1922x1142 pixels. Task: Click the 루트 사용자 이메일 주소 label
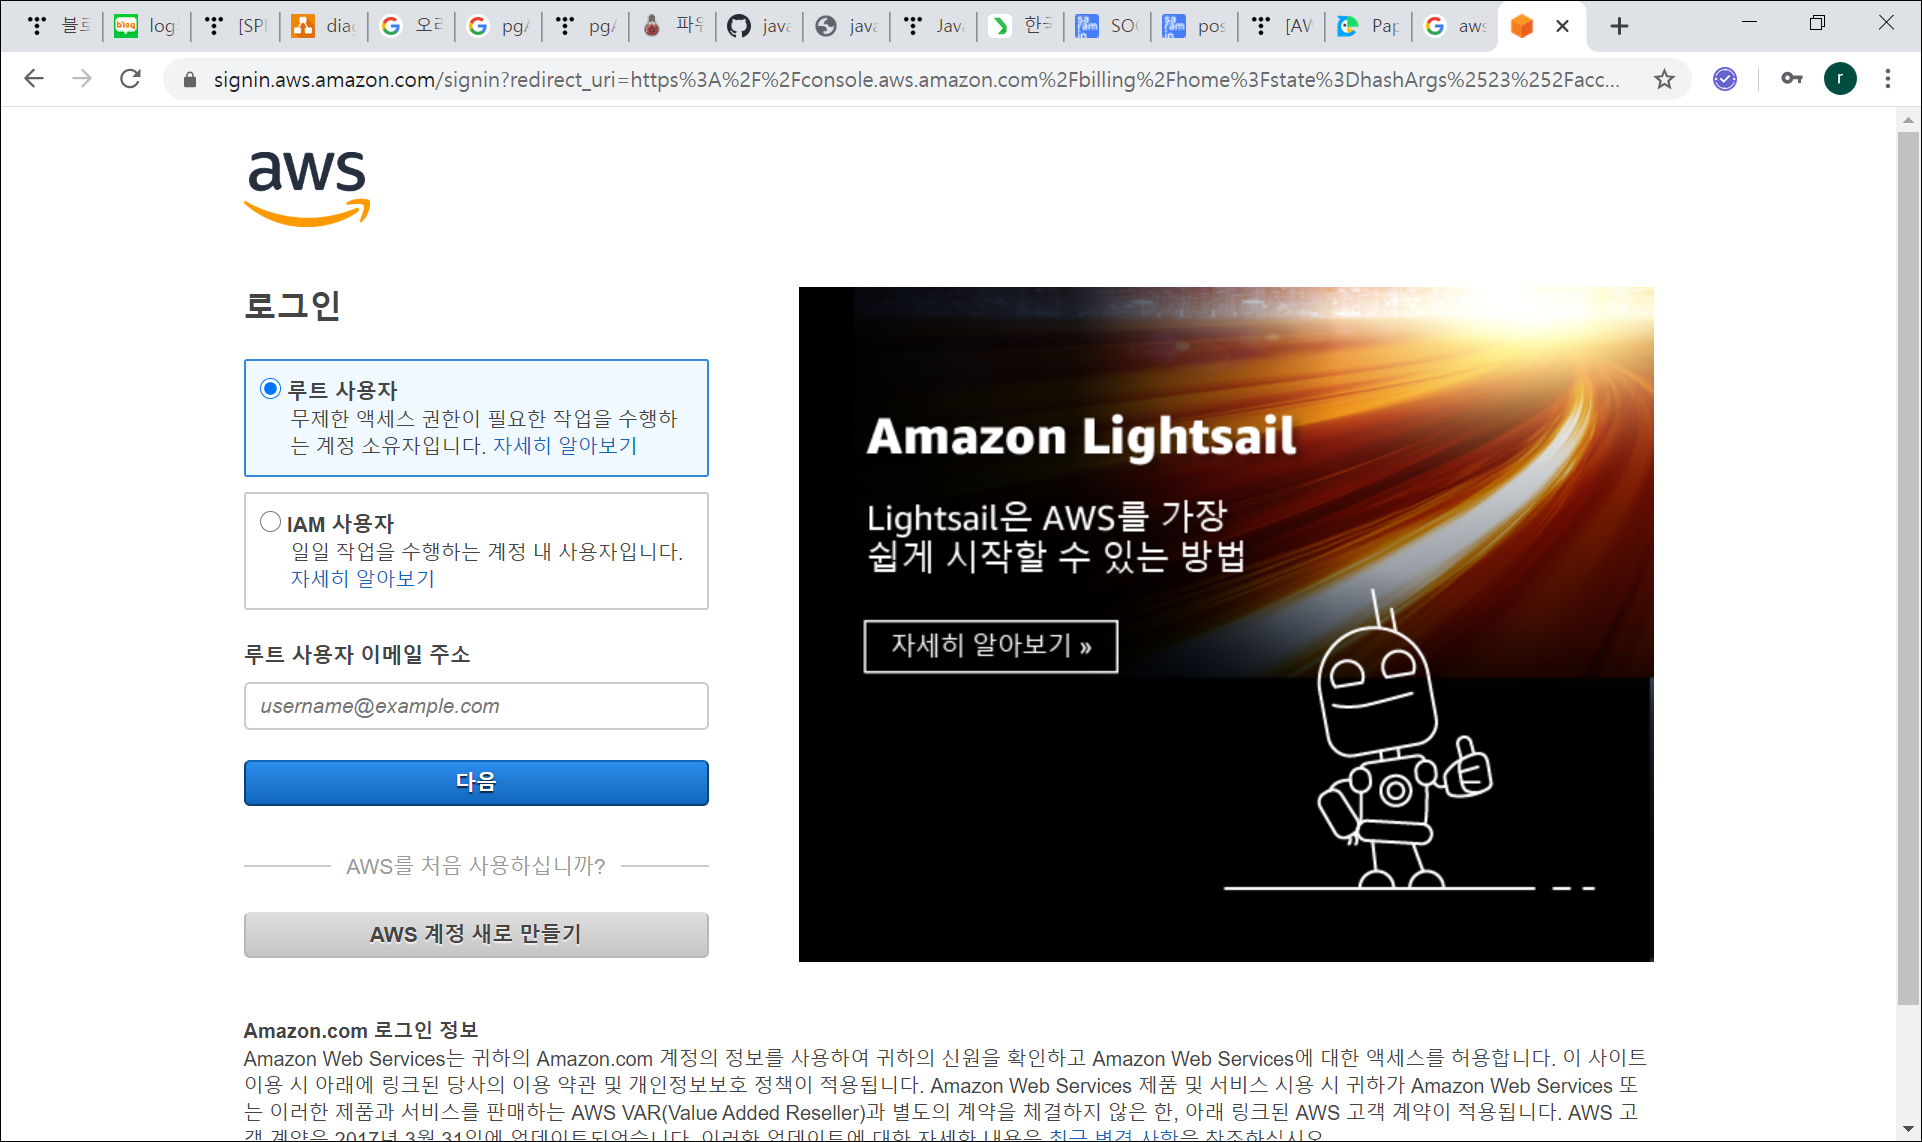click(357, 655)
